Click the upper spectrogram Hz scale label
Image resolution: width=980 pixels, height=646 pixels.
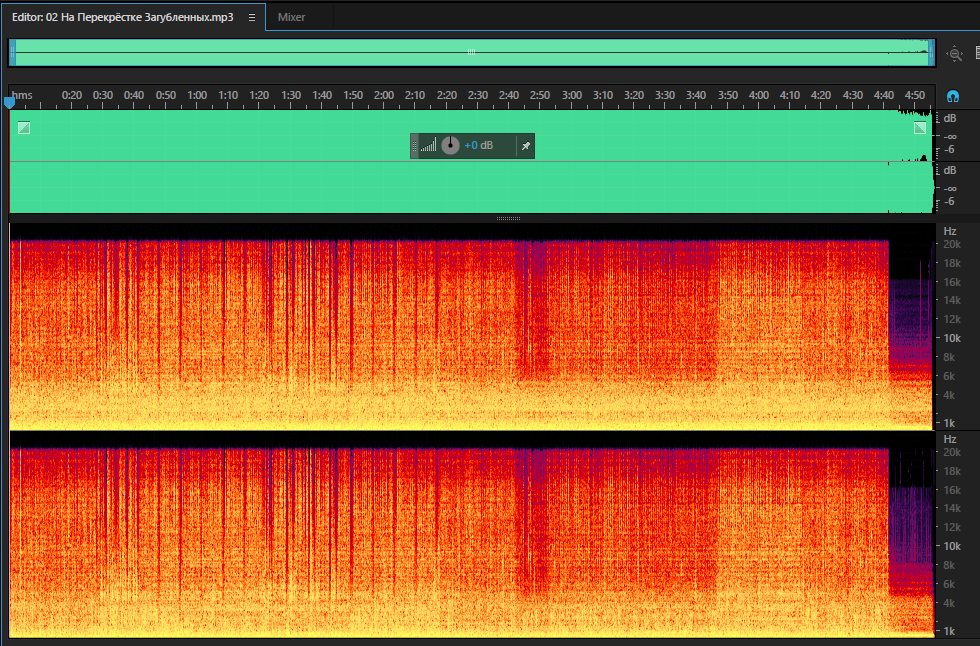point(950,231)
